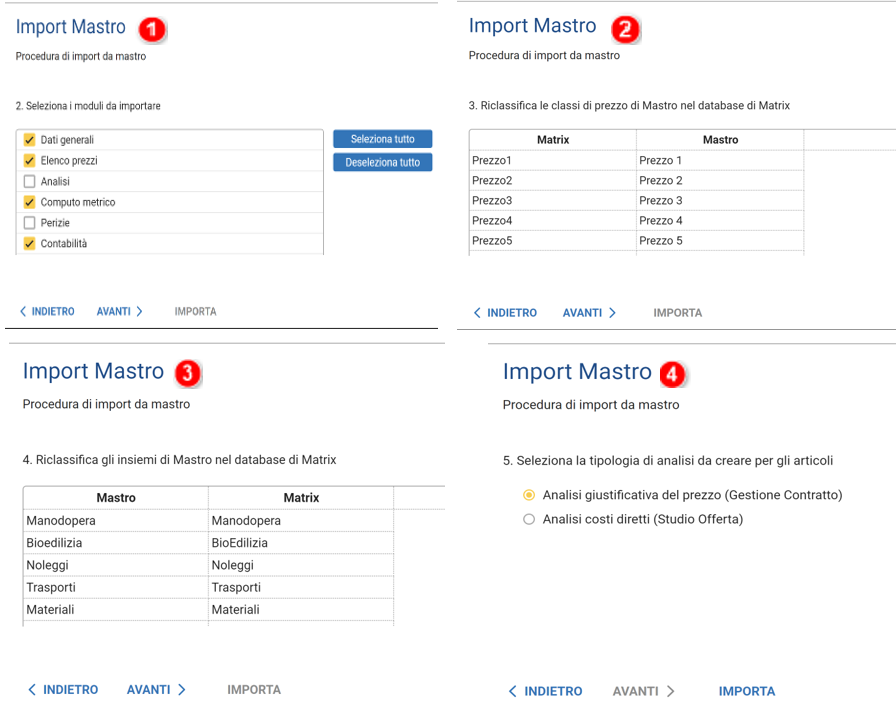Click the red number 2 badge icon

click(x=626, y=29)
